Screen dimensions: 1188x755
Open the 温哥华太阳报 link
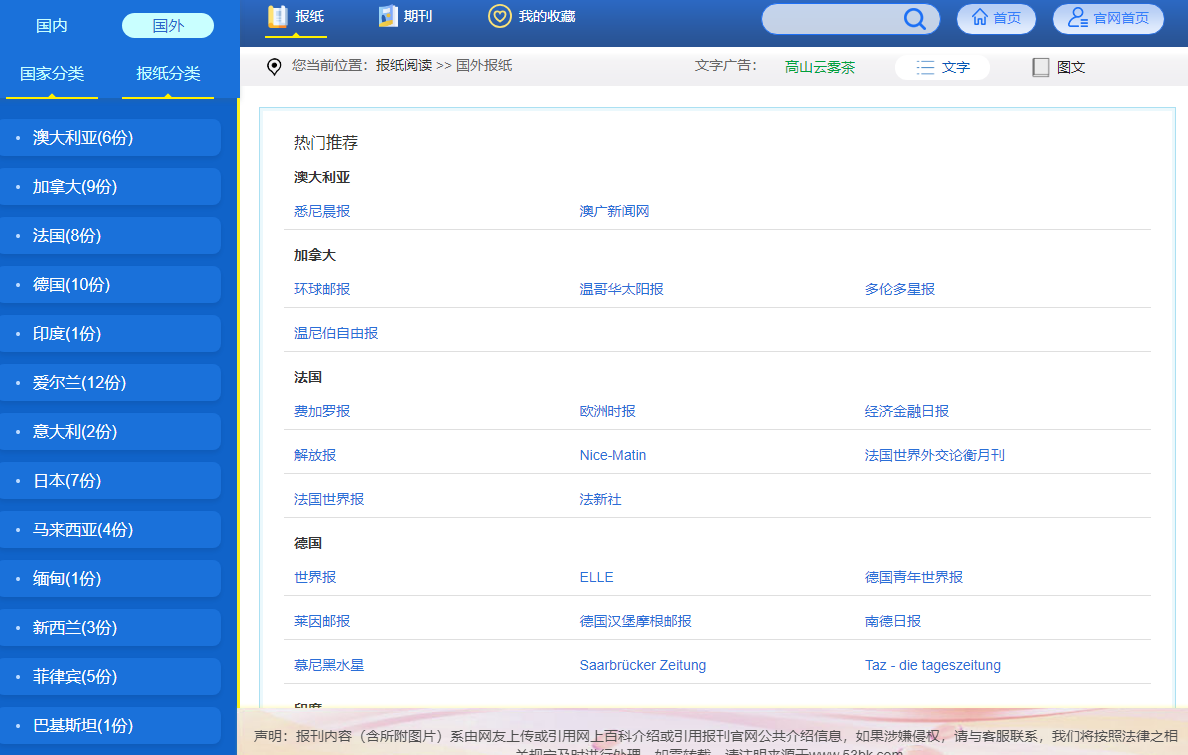[x=621, y=290]
